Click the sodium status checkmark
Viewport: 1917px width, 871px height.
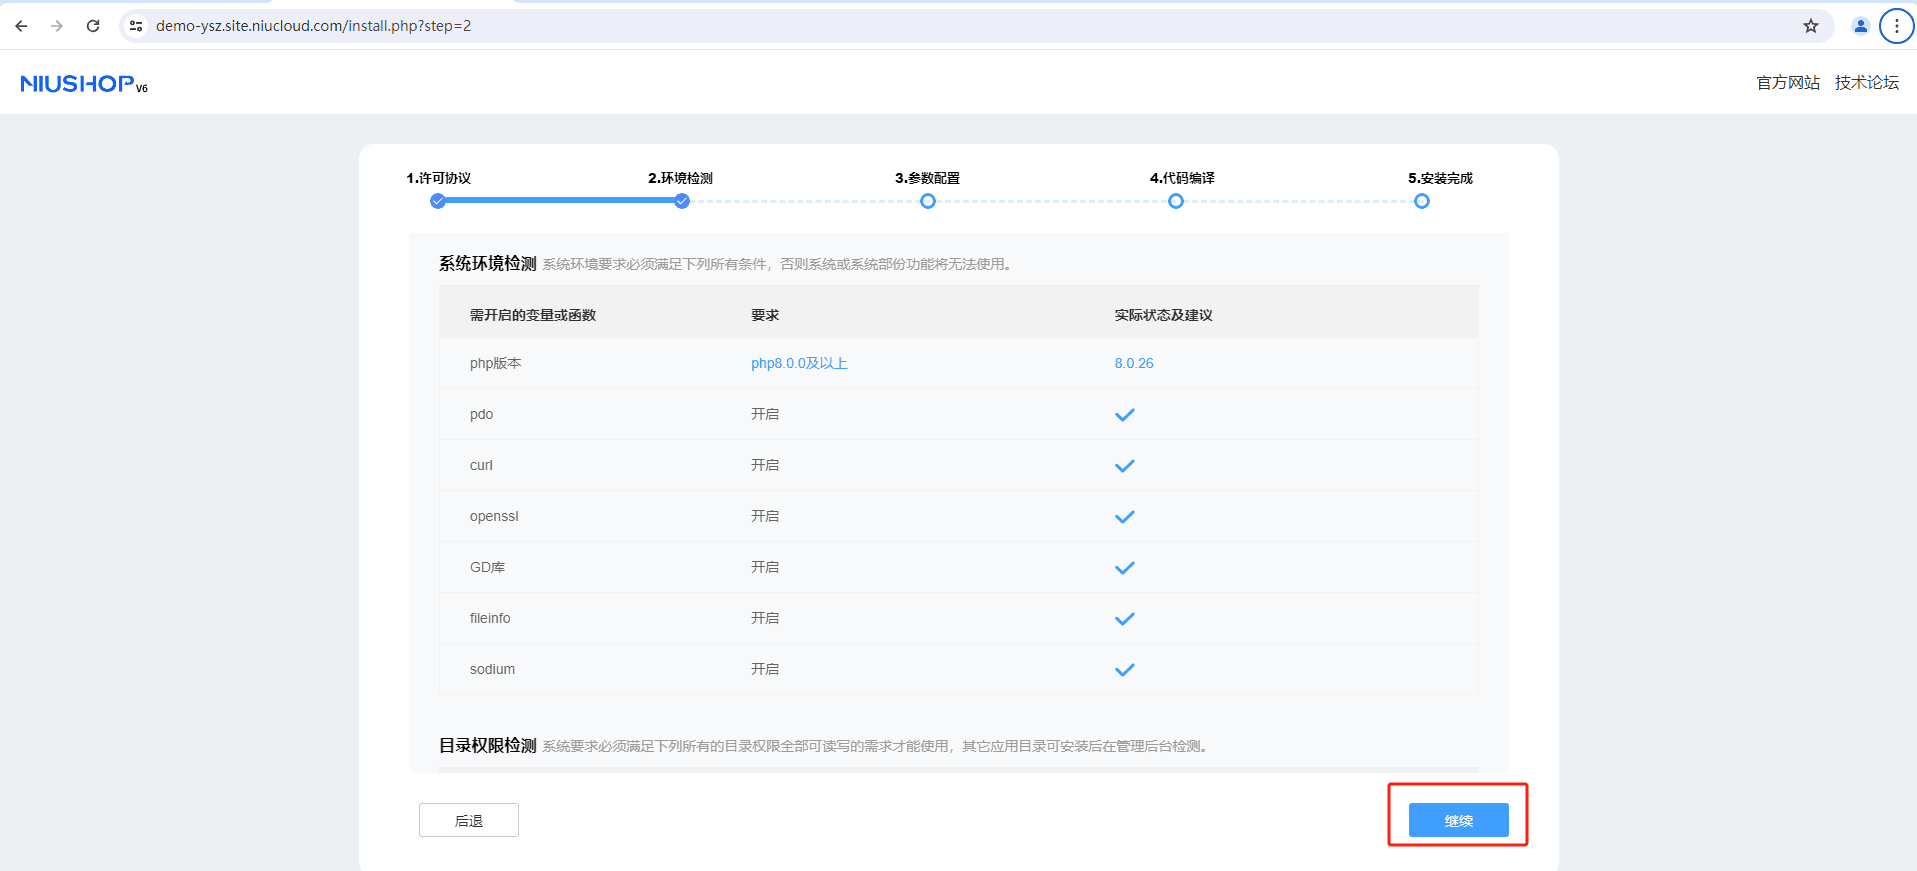pos(1124,670)
